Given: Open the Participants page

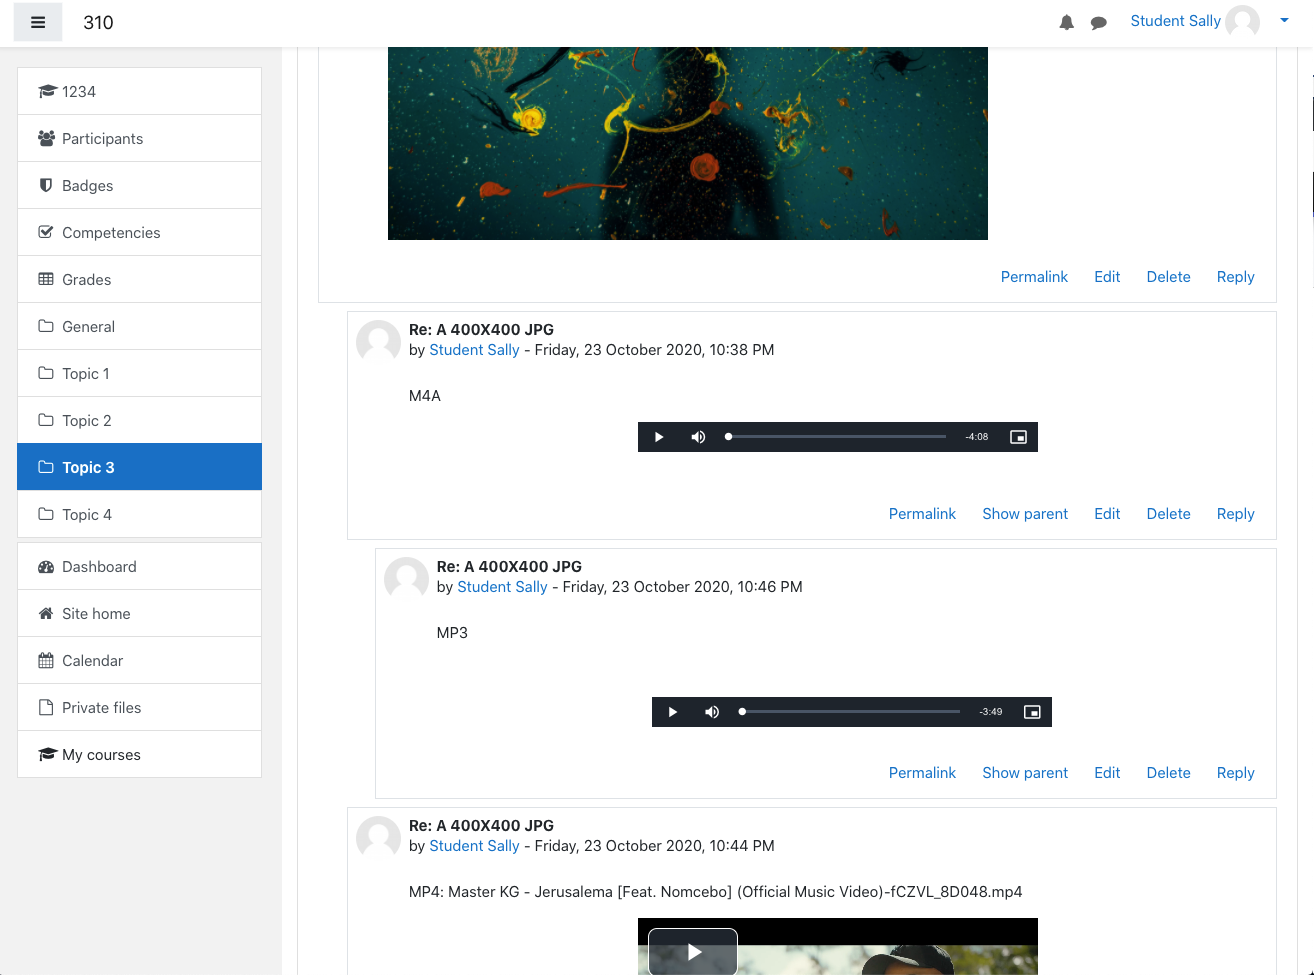Looking at the screenshot, I should click(x=140, y=138).
